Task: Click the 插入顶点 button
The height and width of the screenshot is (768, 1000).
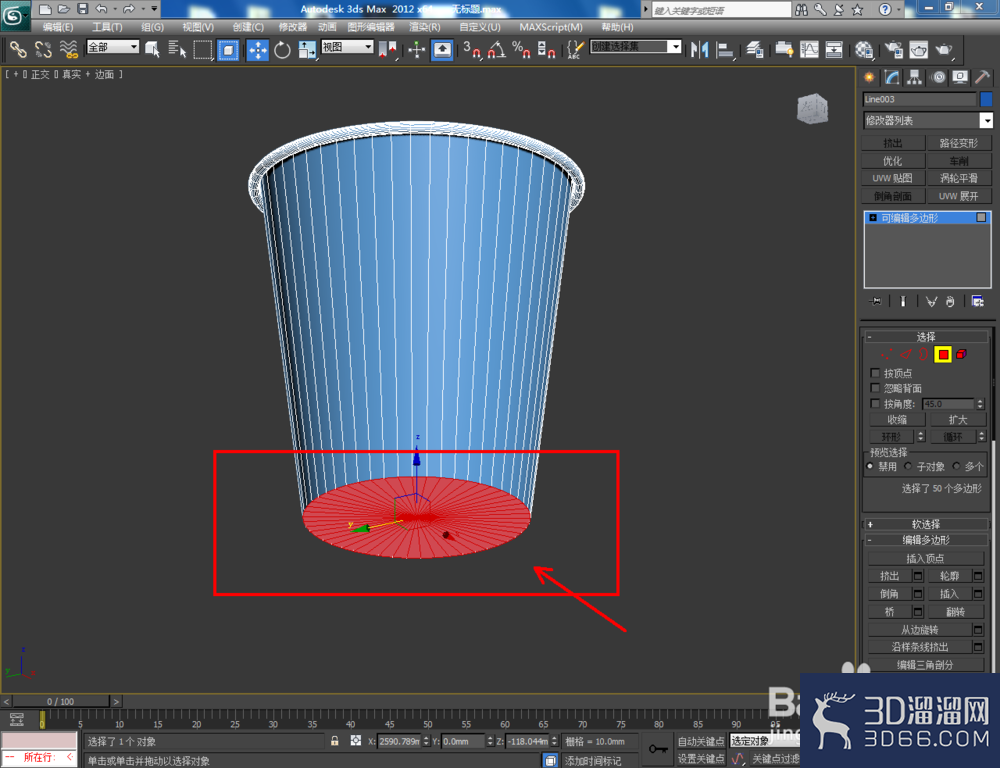Action: tap(925, 558)
